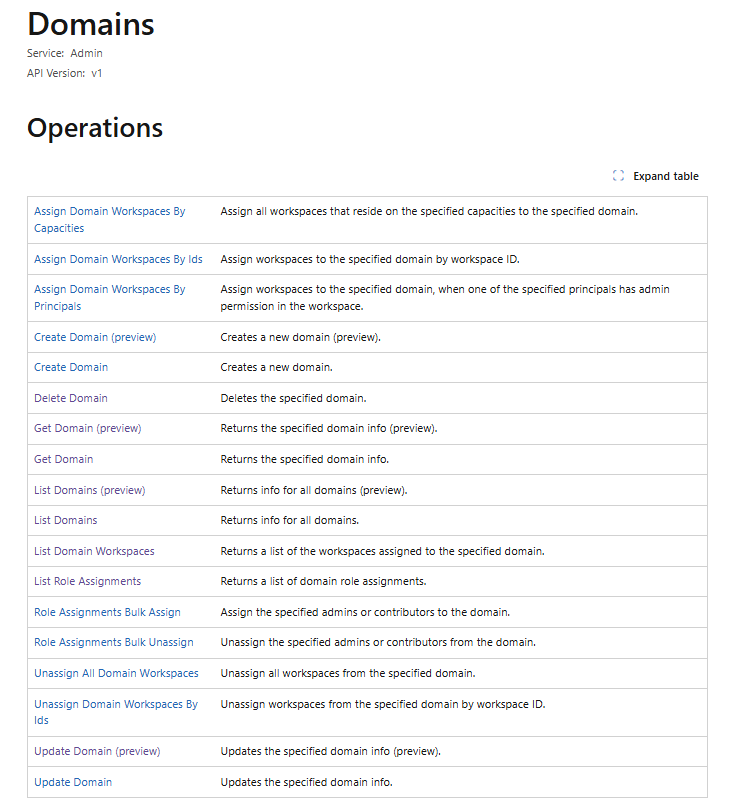Viewport: 737px width, 809px height.
Task: Click the Expand table icon
Action: click(618, 176)
